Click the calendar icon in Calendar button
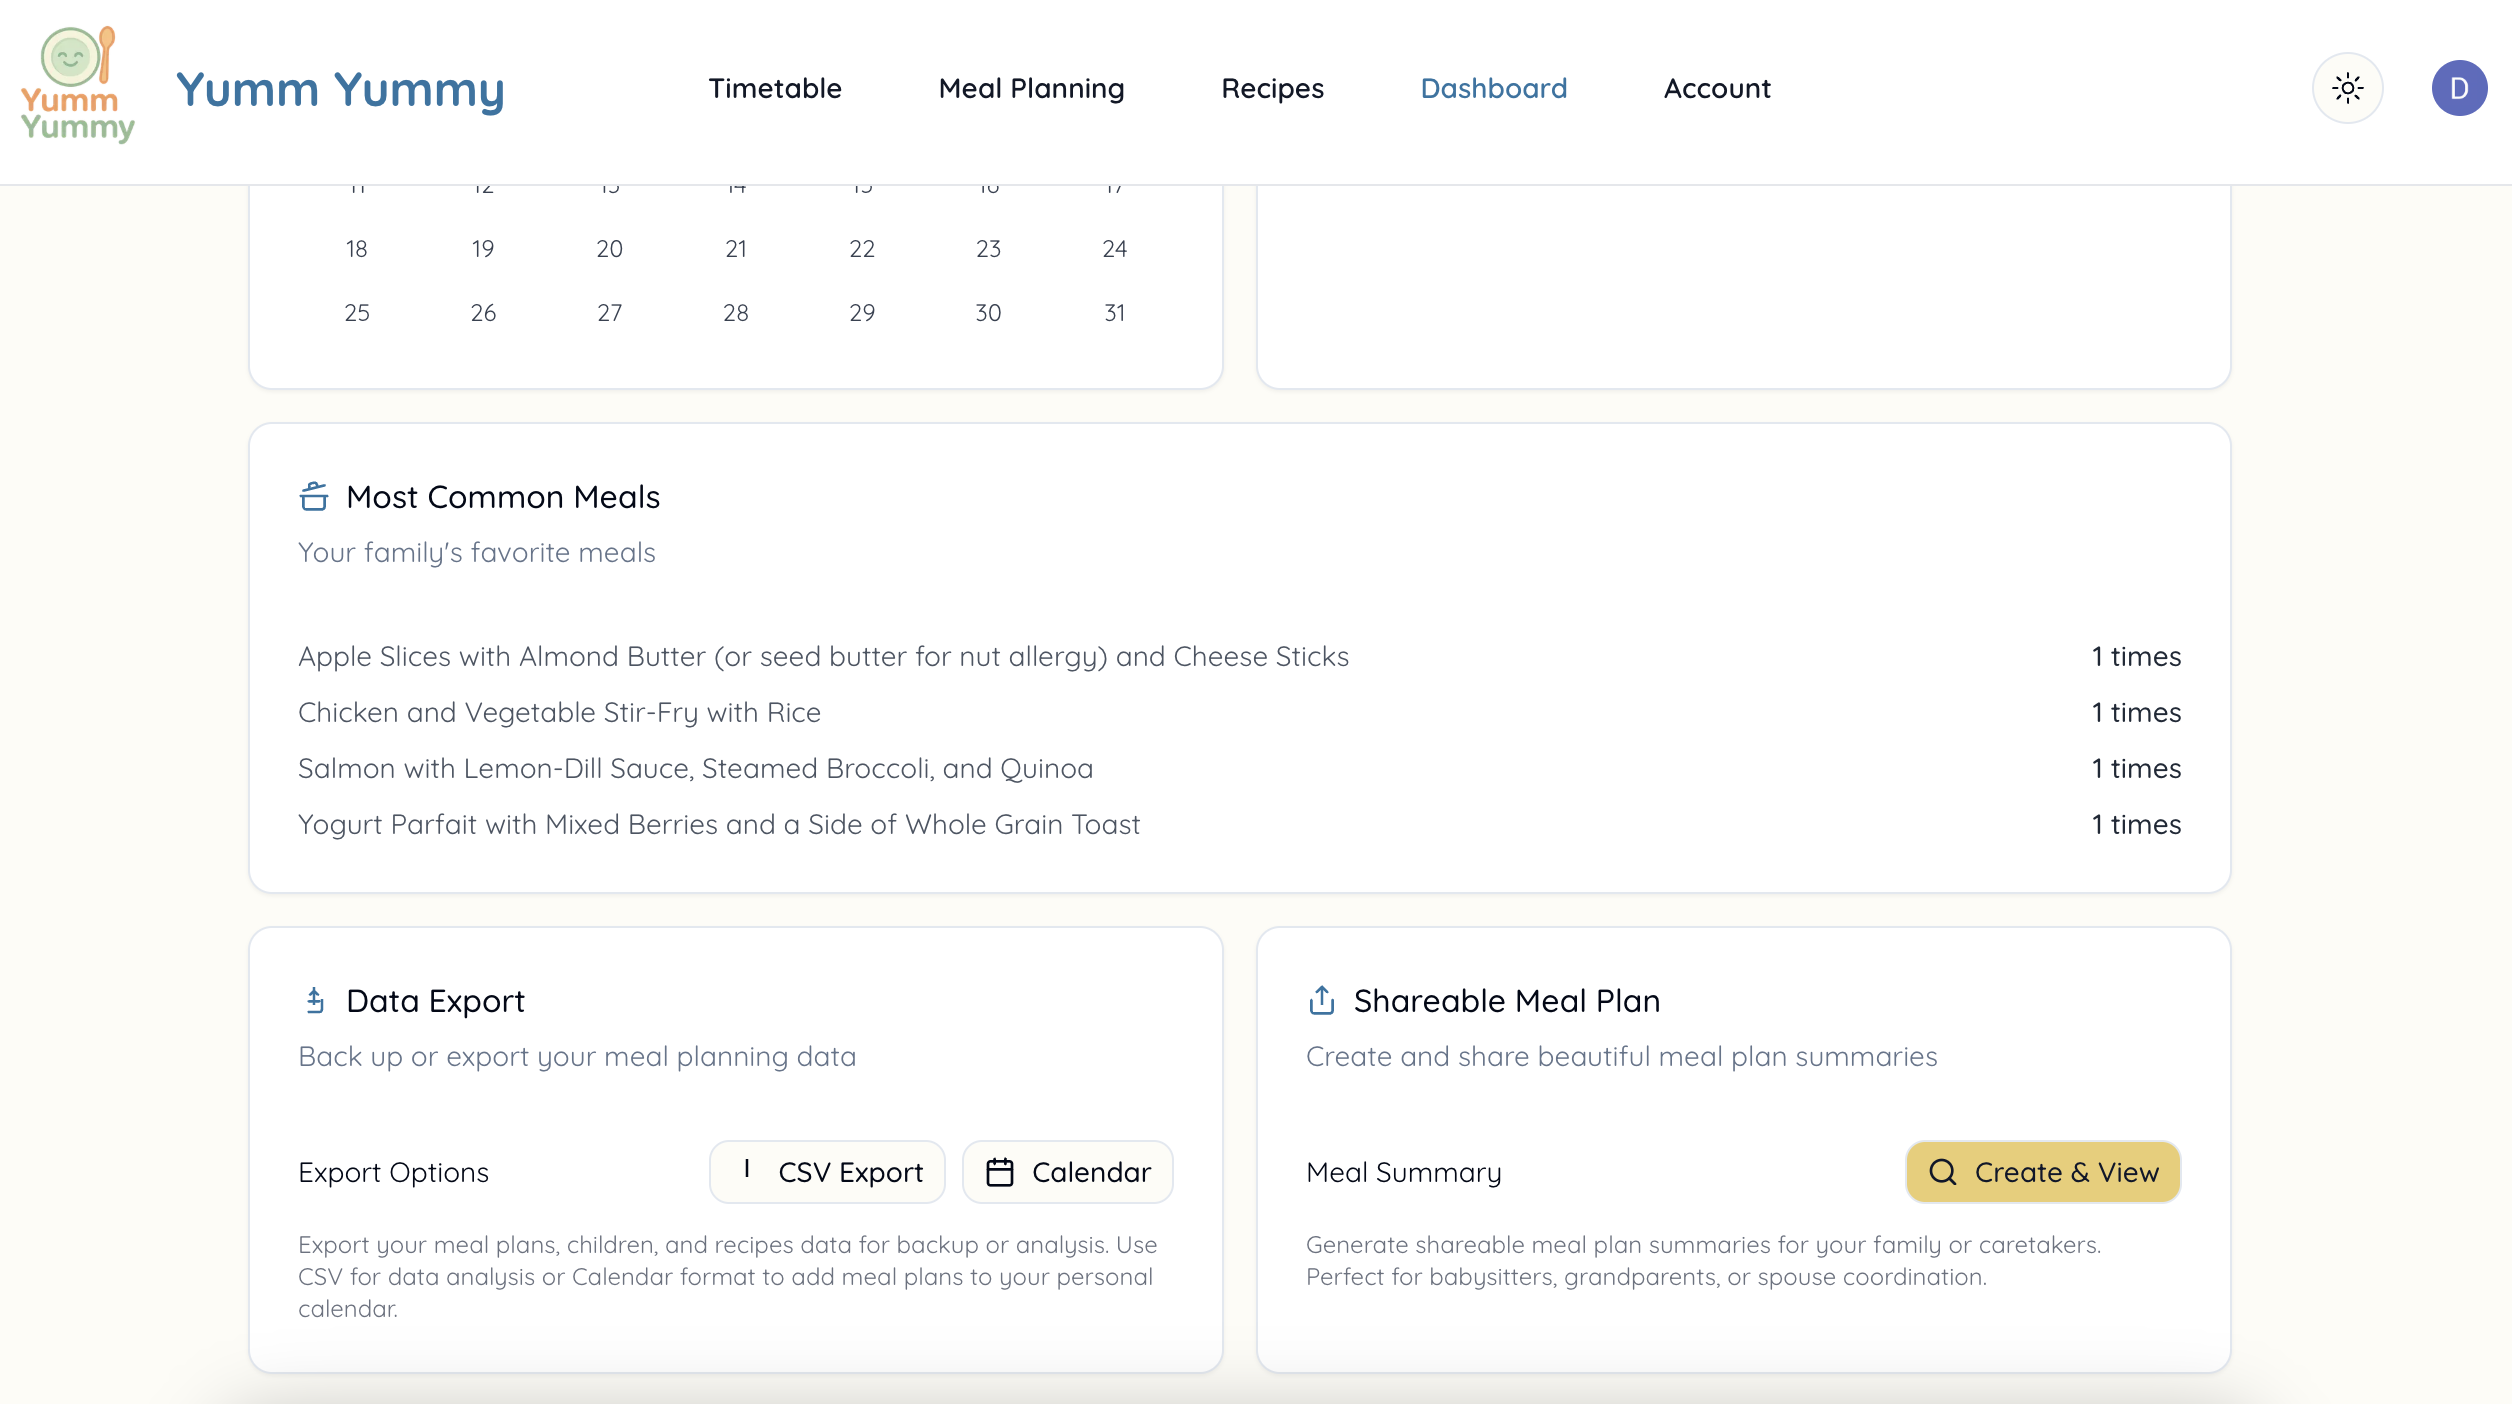The image size is (2512, 1404). pyautogui.click(x=1000, y=1172)
